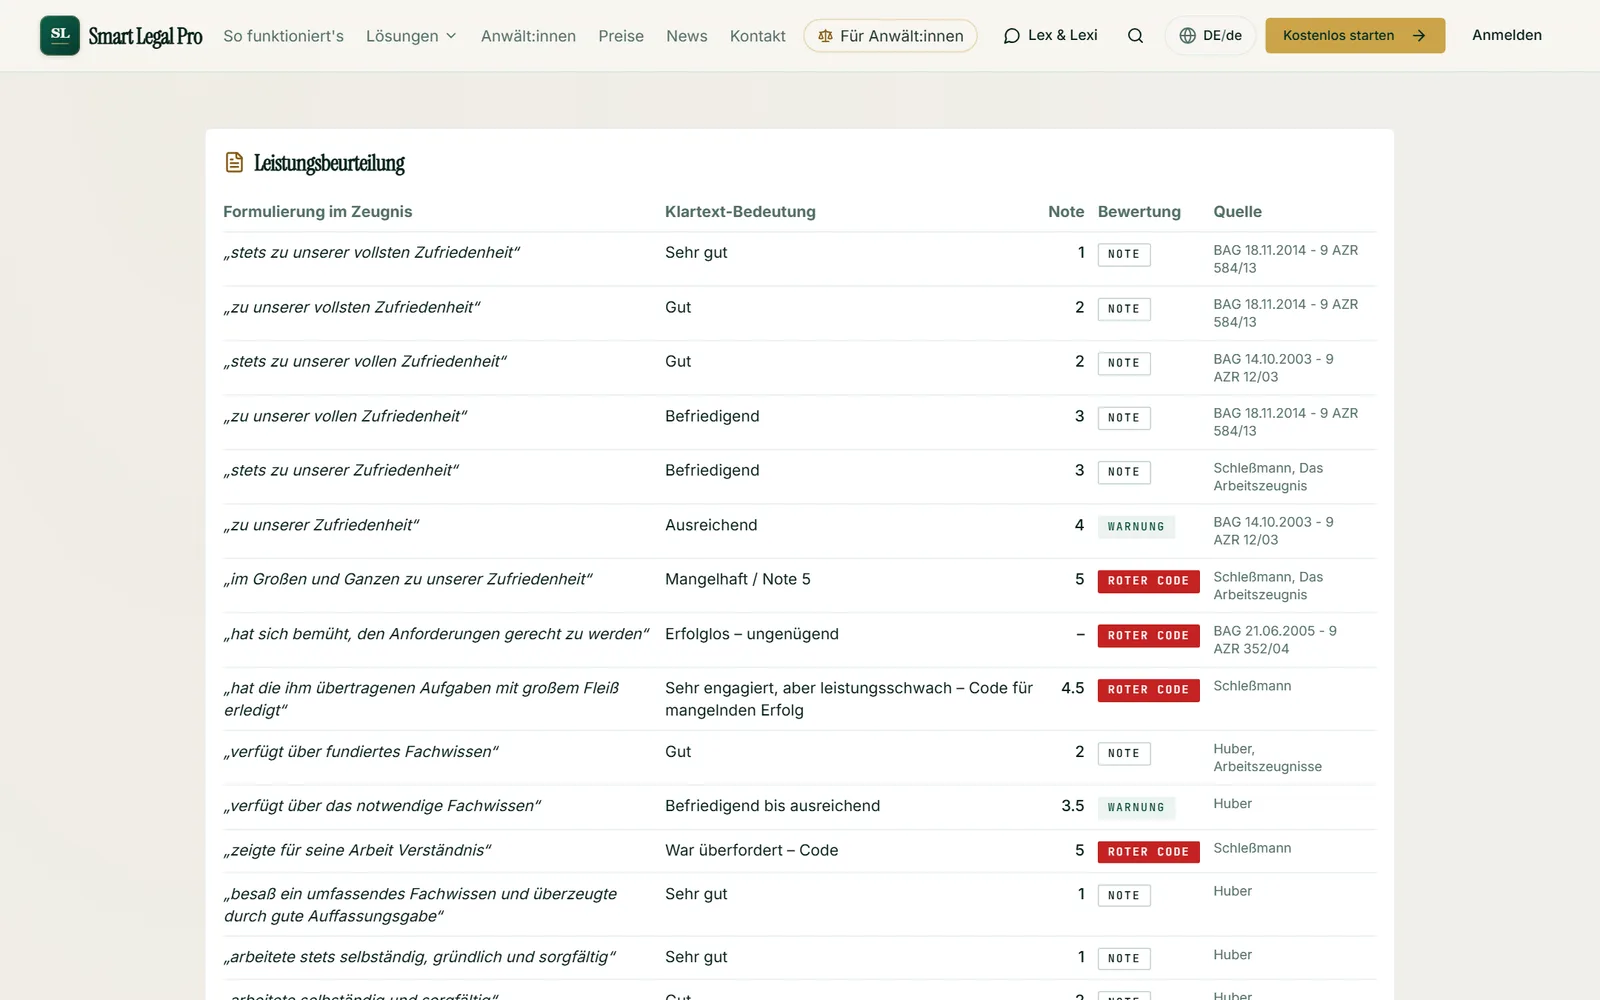Click the Quelle column header
The height and width of the screenshot is (1000, 1600).
point(1237,212)
